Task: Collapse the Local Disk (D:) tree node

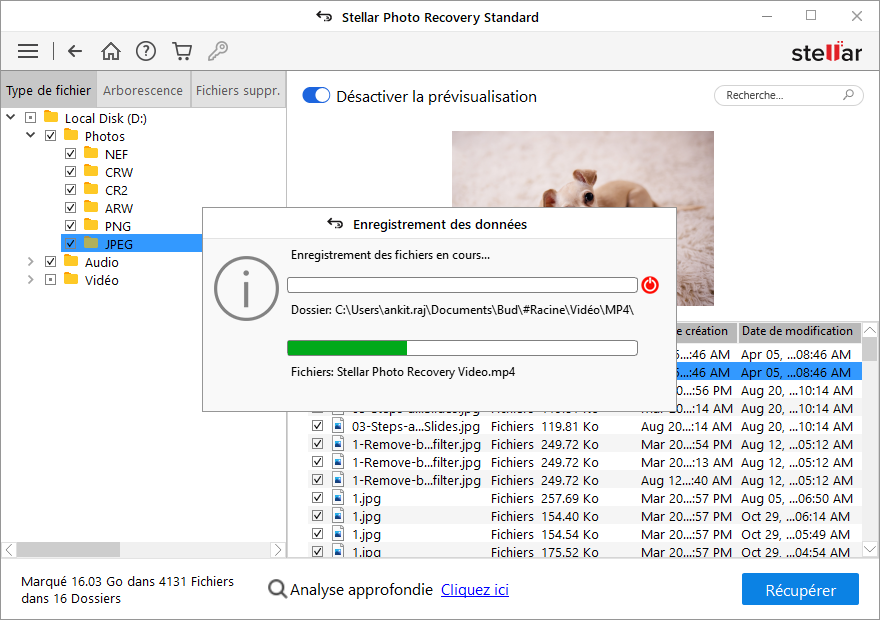Action: pos(11,118)
